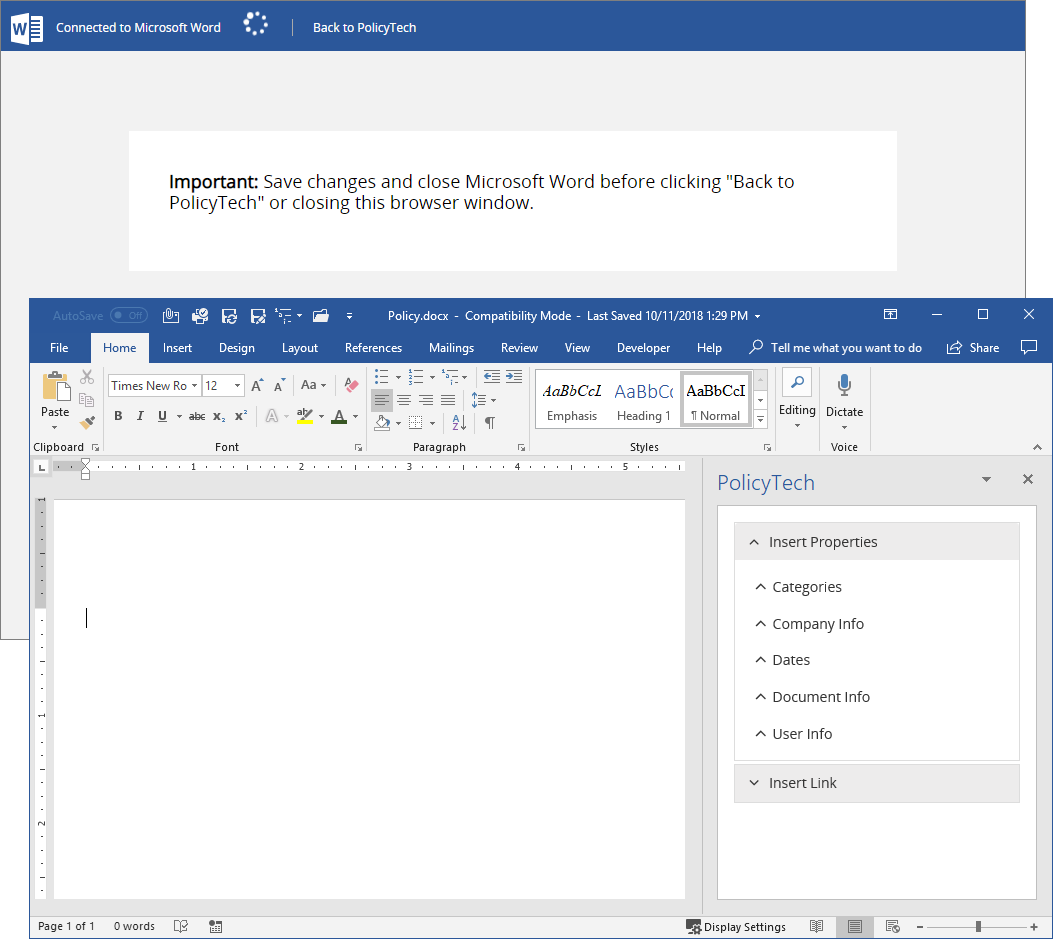Switch to Web Layout view icon
Image resolution: width=1053 pixels, height=939 pixels.
click(893, 927)
